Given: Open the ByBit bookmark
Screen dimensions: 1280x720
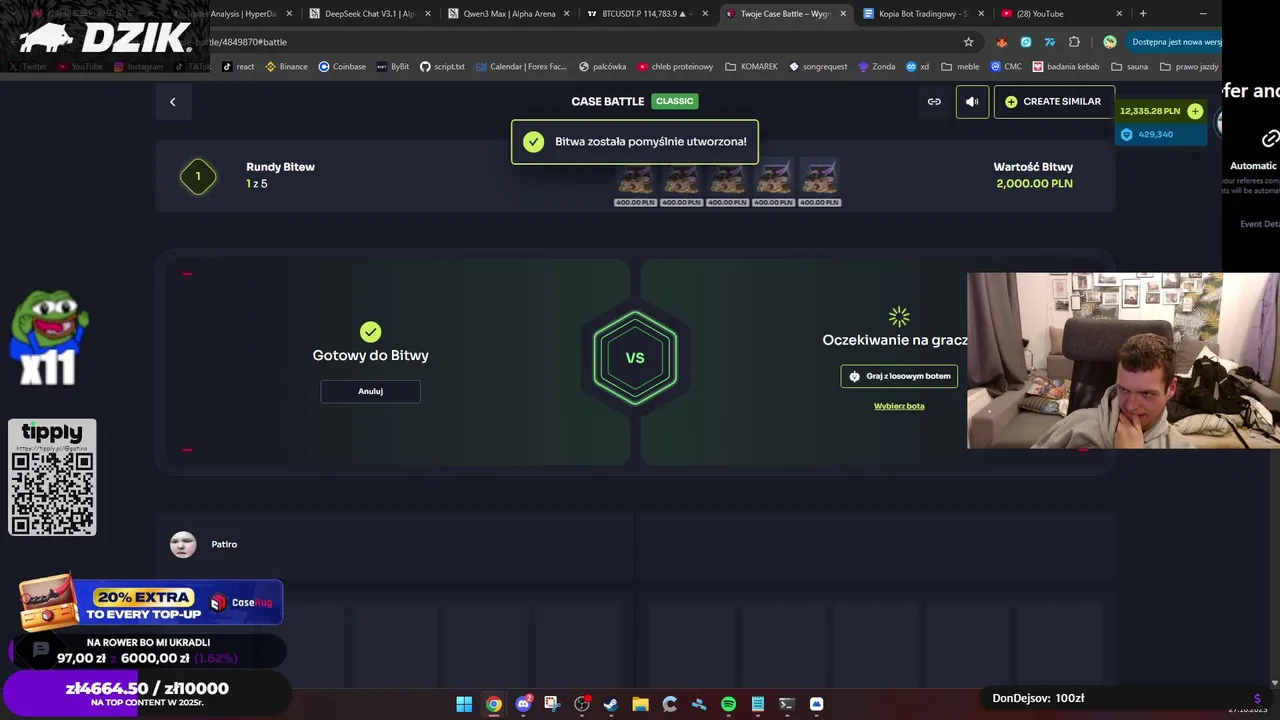Looking at the screenshot, I should (x=393, y=67).
